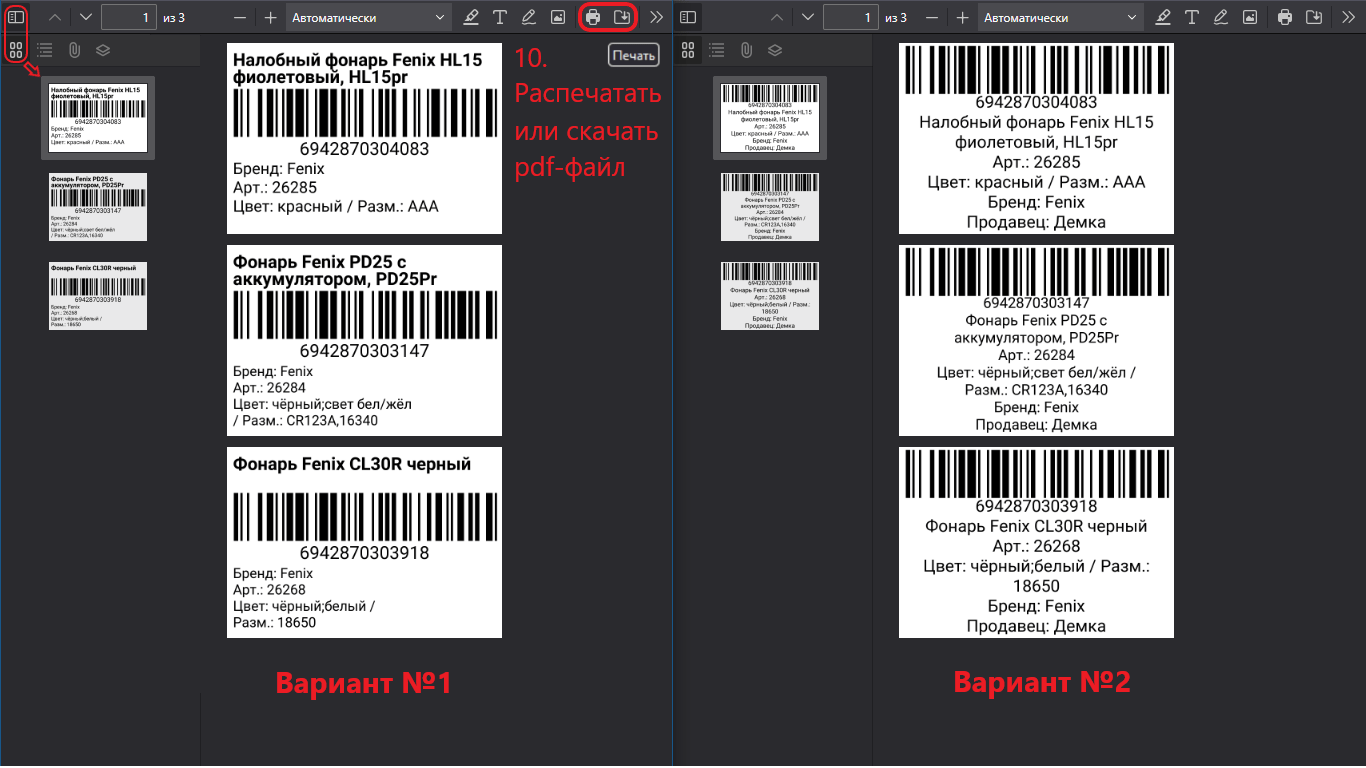Select the draw tool in the left viewer

tap(528, 17)
